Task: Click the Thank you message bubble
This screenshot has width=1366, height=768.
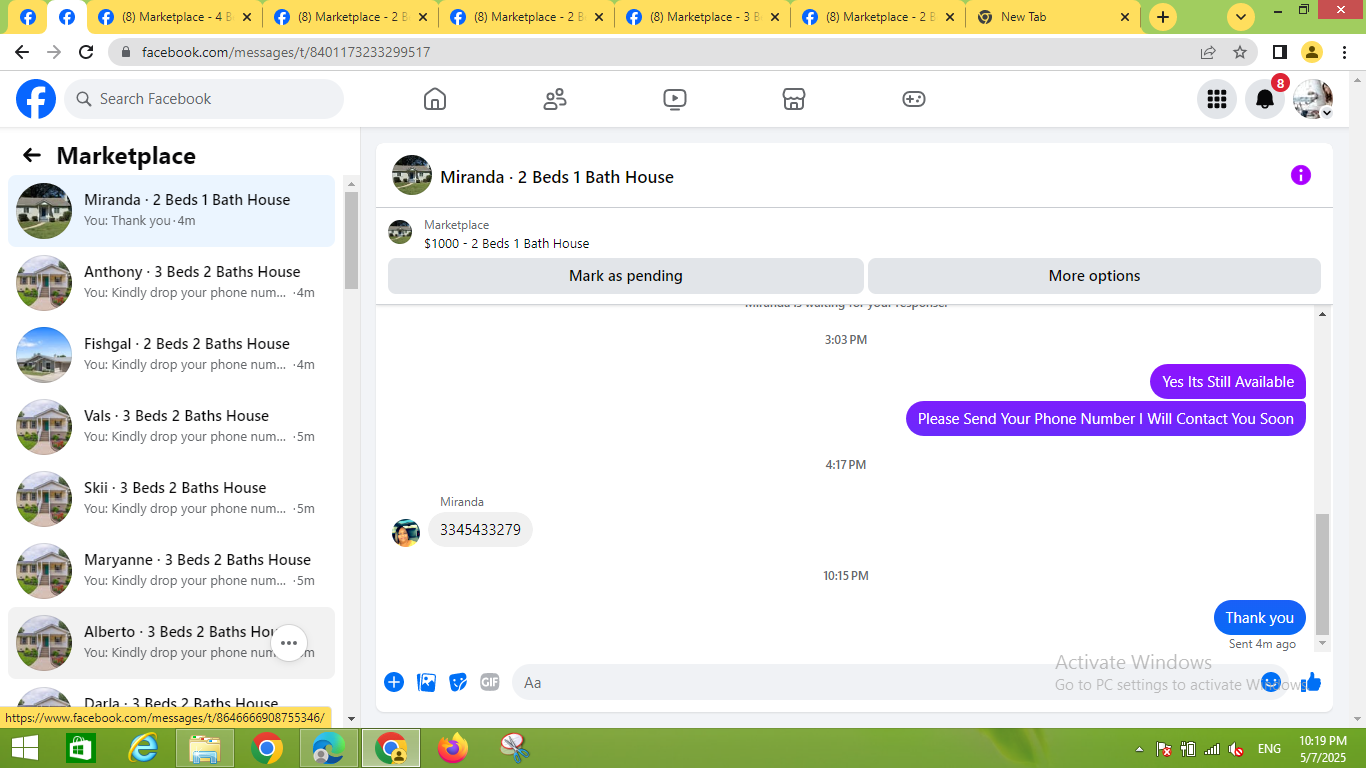Action: point(1259,618)
